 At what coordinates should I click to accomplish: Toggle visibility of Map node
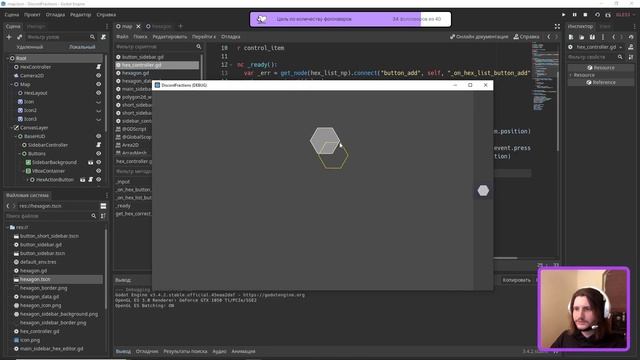coord(98,84)
